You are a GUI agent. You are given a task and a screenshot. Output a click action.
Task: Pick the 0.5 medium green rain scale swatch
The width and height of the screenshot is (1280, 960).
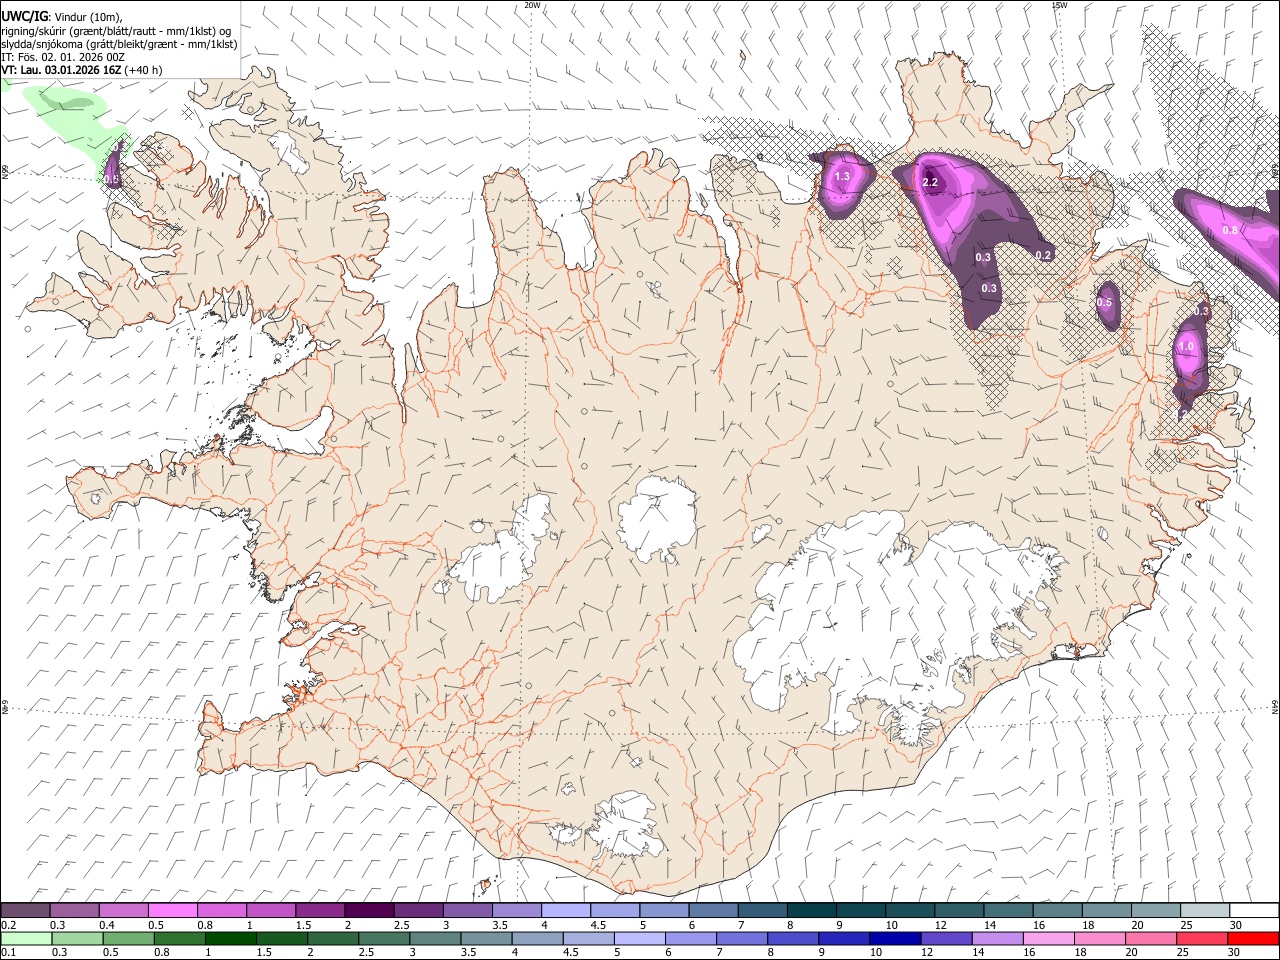[129, 938]
